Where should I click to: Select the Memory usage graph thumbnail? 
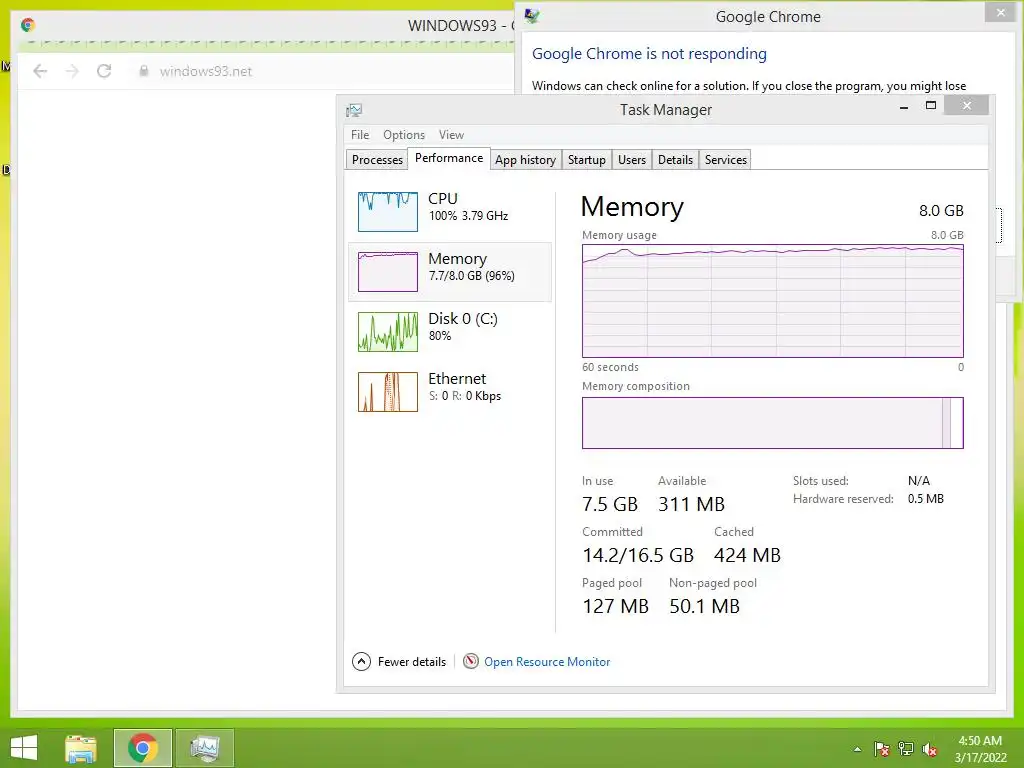[x=387, y=272]
